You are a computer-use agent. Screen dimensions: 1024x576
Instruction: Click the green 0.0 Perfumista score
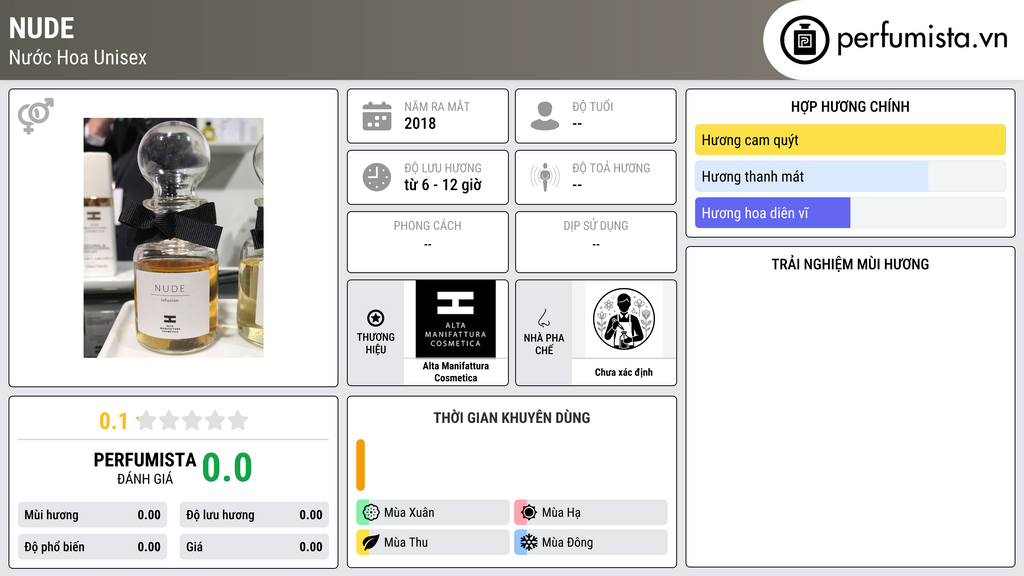[227, 467]
